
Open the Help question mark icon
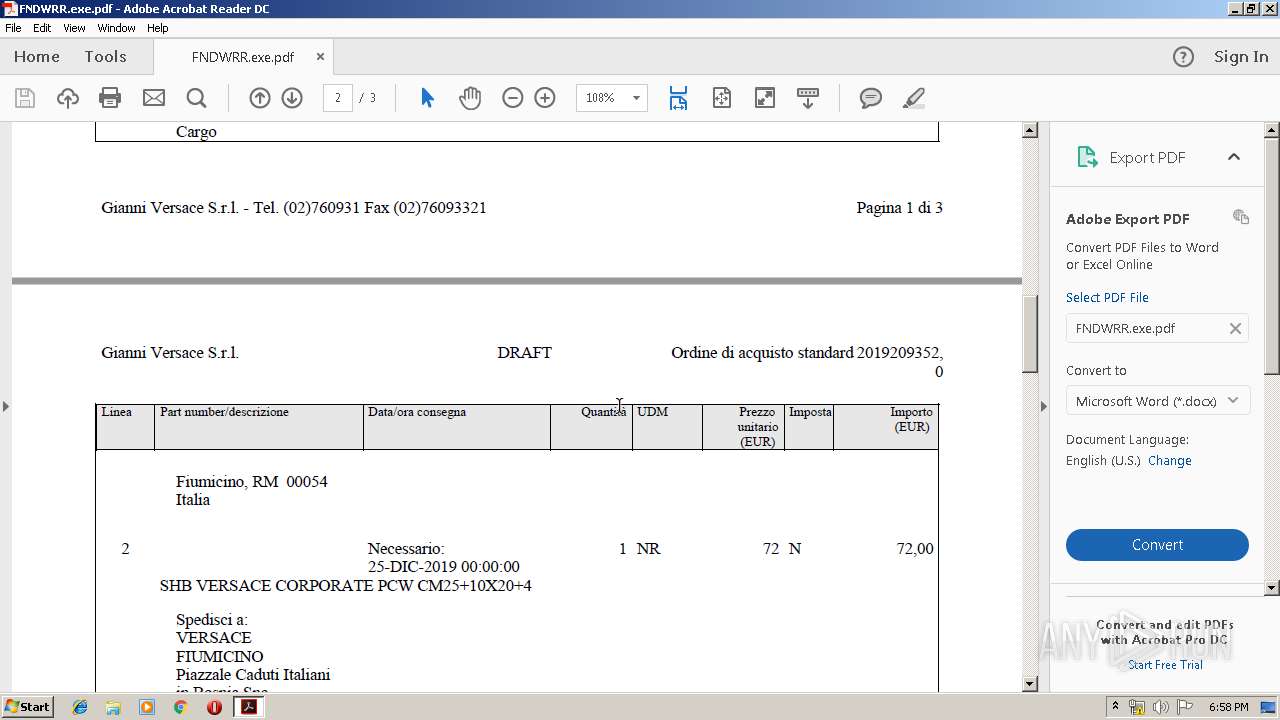[x=1183, y=57]
